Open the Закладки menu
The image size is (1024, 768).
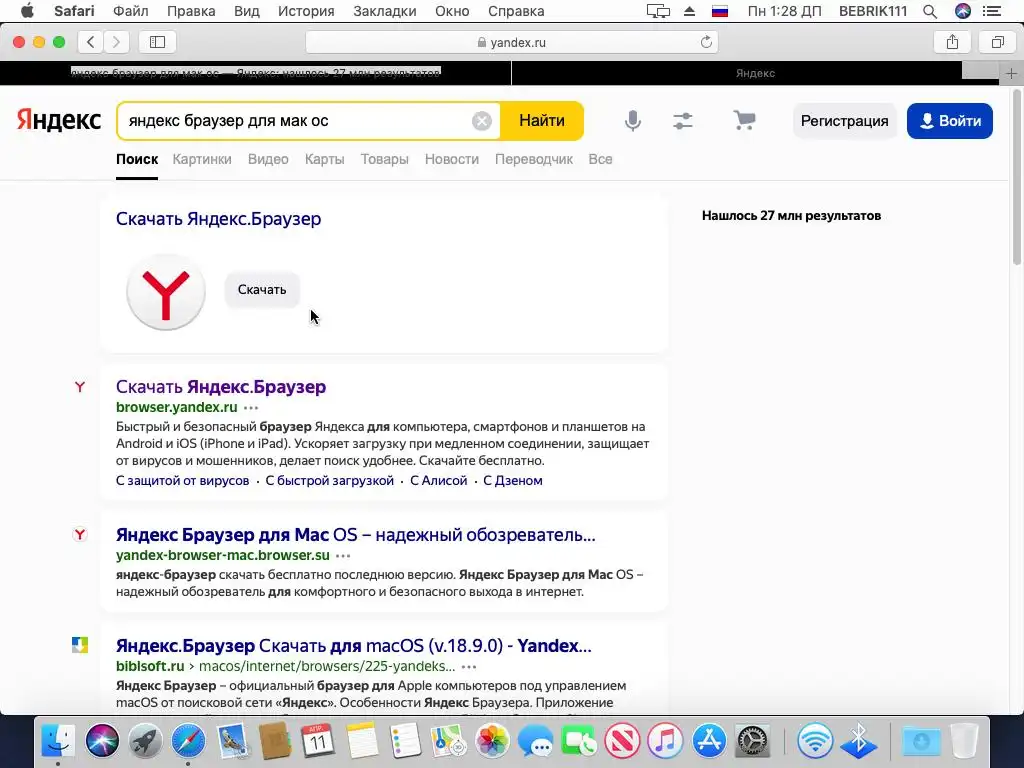click(385, 11)
